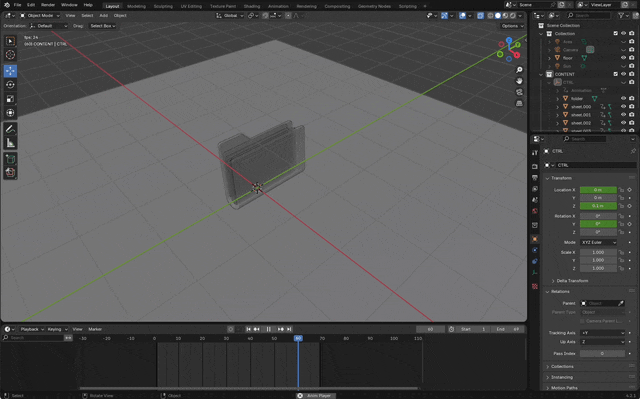Viewport: 640px width, 399px height.
Task: Hide the floor object with its eye icon
Action: pos(623,58)
